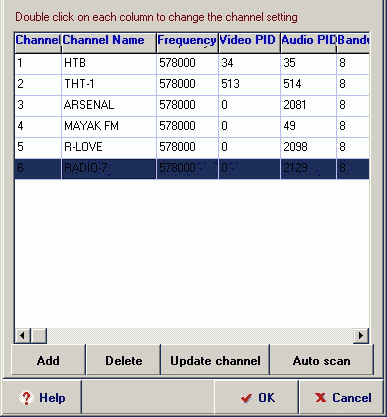Select the THT-1 channel name cell
This screenshot has height=417, width=387.
pyautogui.click(x=109, y=84)
